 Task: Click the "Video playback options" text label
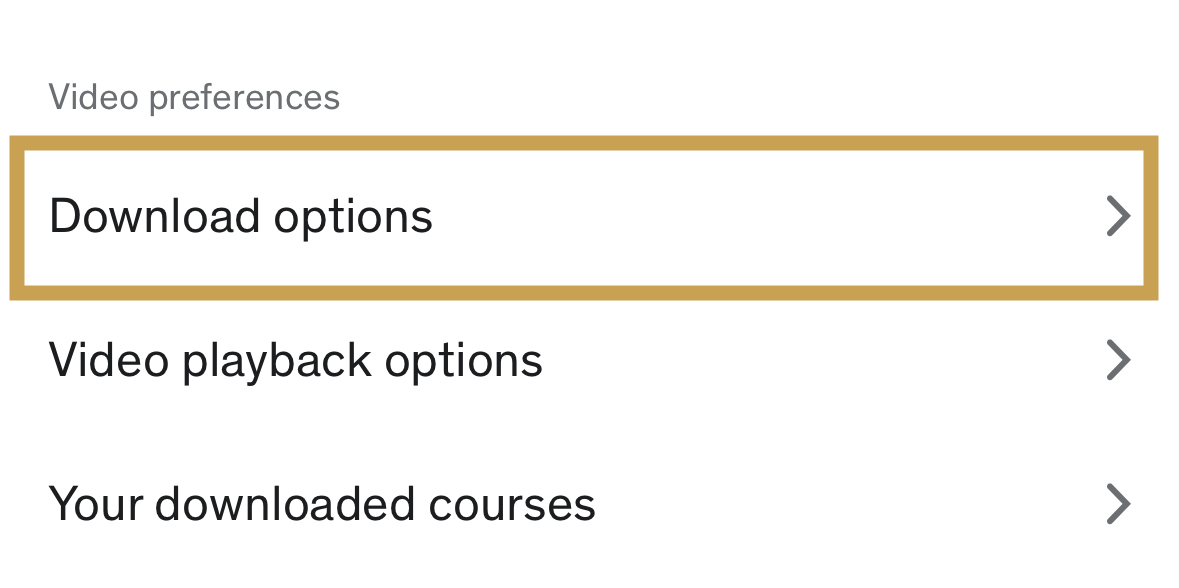295,360
